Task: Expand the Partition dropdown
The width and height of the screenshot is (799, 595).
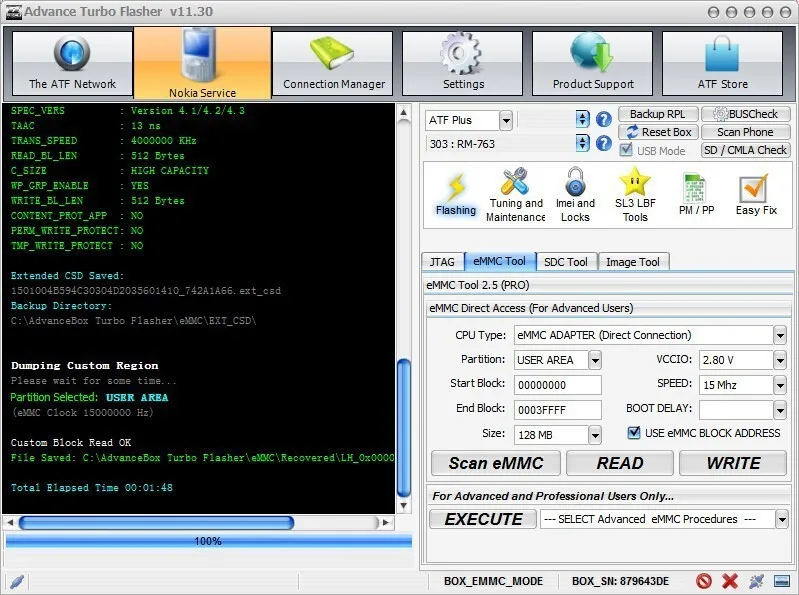Action: 595,360
